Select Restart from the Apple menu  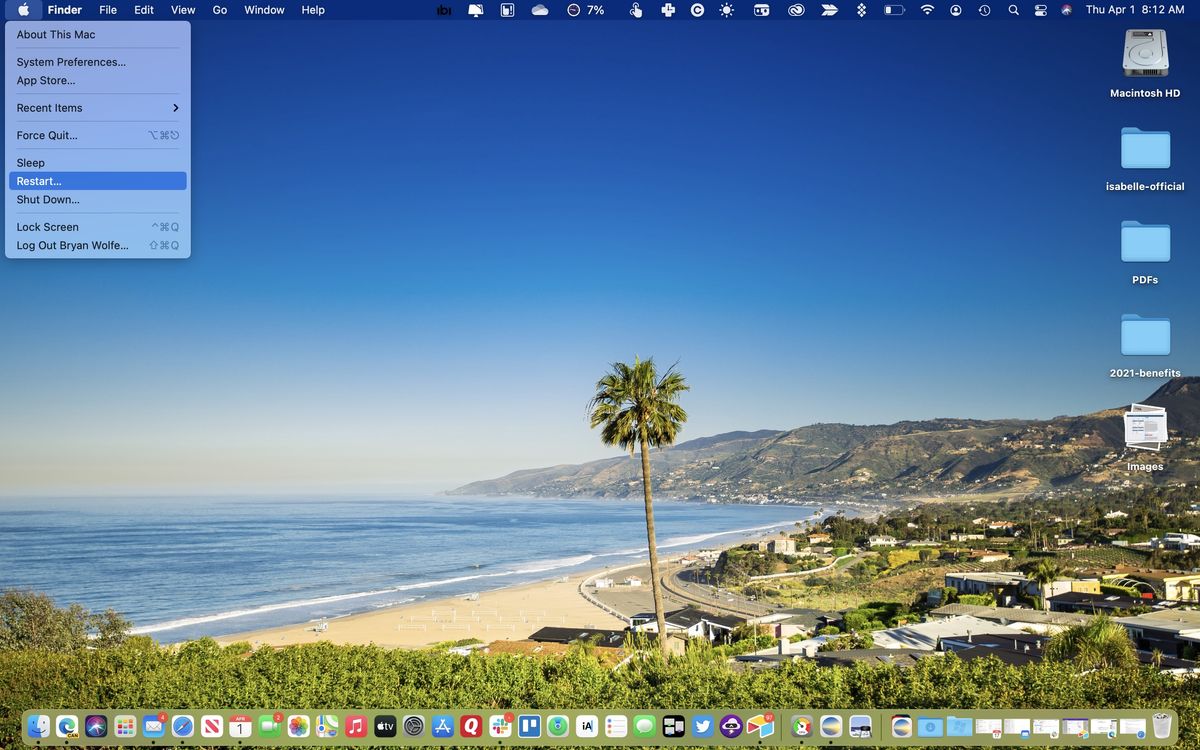(x=40, y=181)
